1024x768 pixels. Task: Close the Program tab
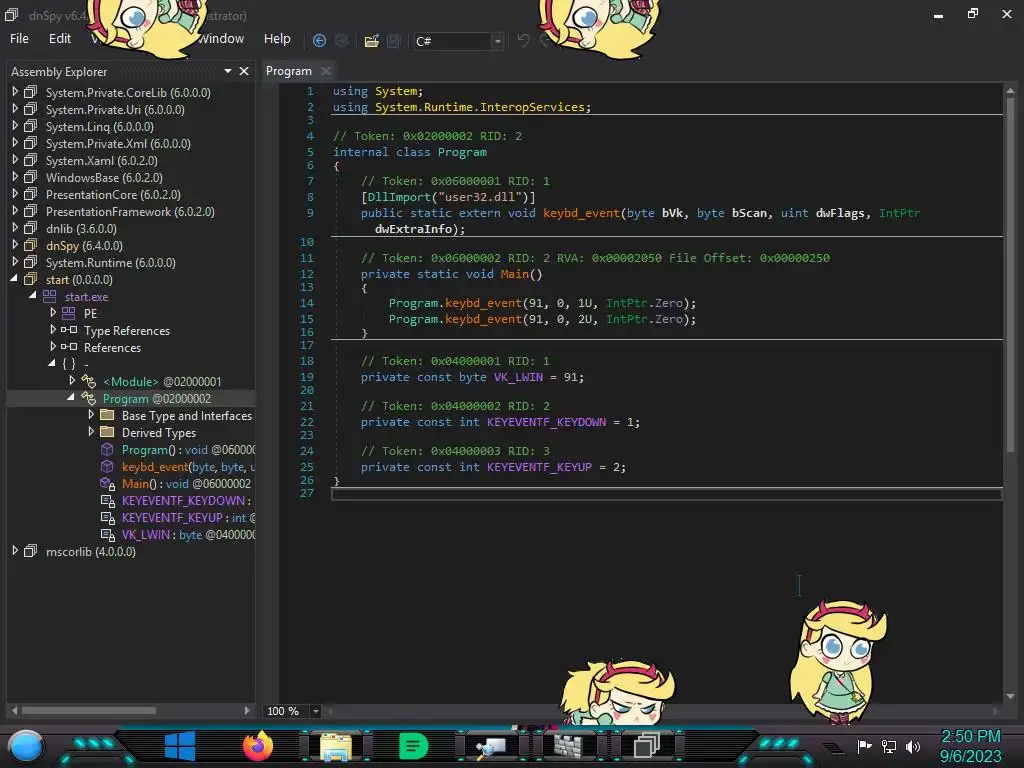[326, 71]
